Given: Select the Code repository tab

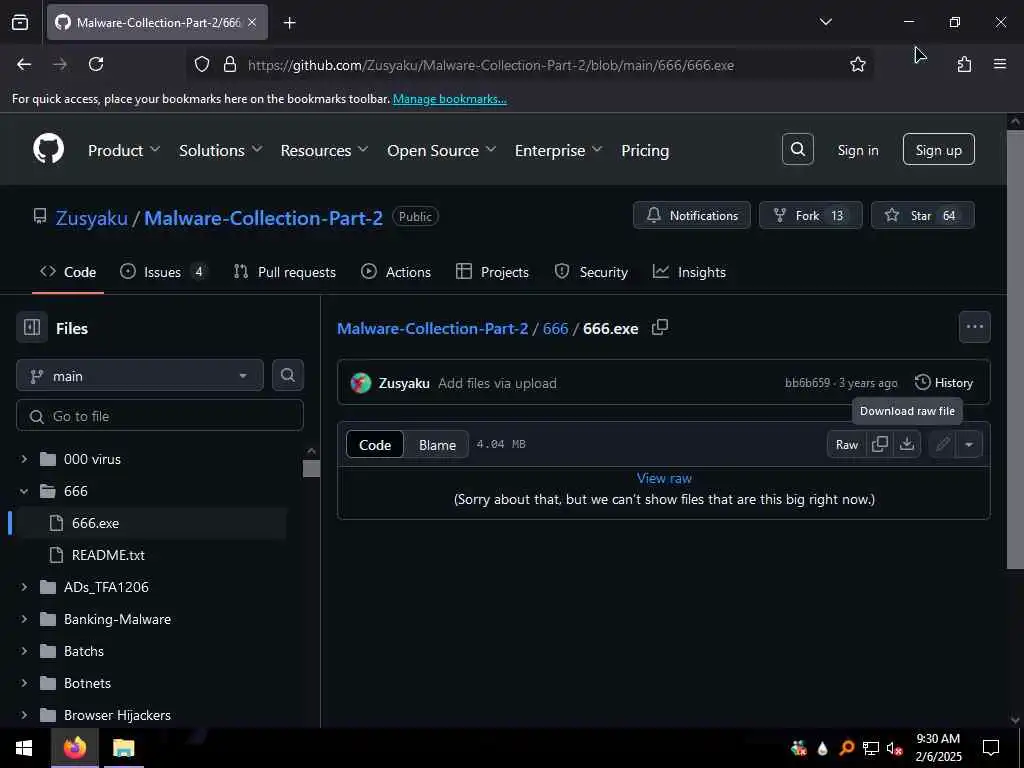Looking at the screenshot, I should click(68, 272).
